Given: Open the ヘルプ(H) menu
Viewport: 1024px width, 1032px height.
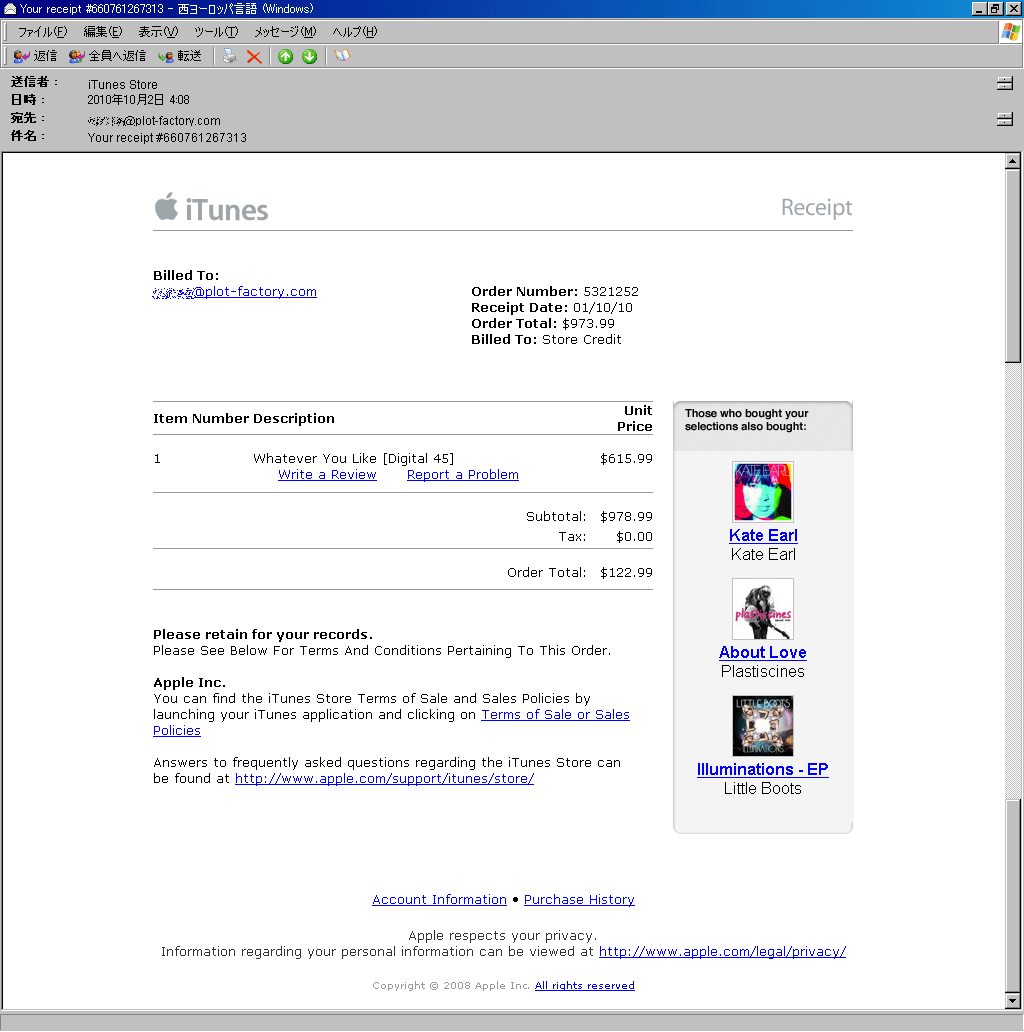Looking at the screenshot, I should coord(355,32).
